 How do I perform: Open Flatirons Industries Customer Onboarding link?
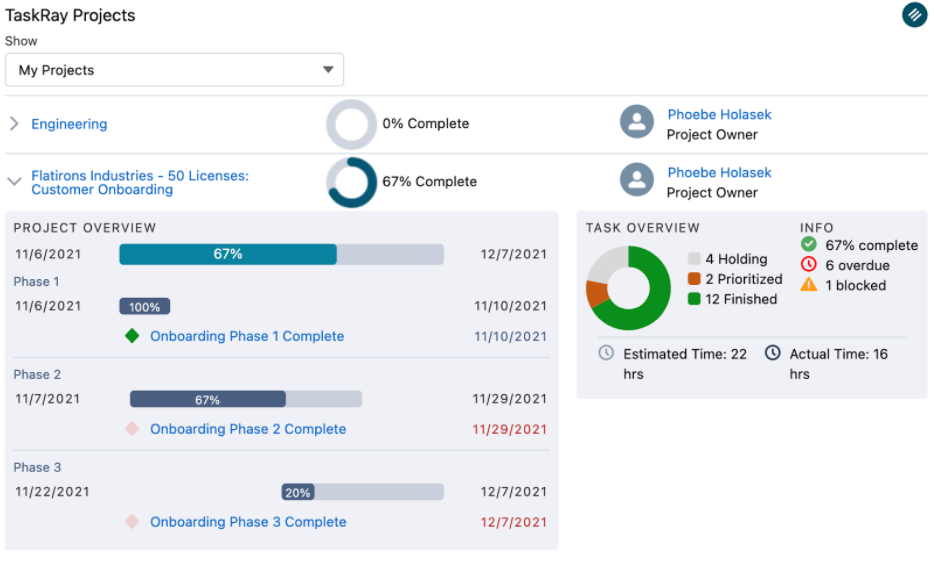click(x=140, y=182)
